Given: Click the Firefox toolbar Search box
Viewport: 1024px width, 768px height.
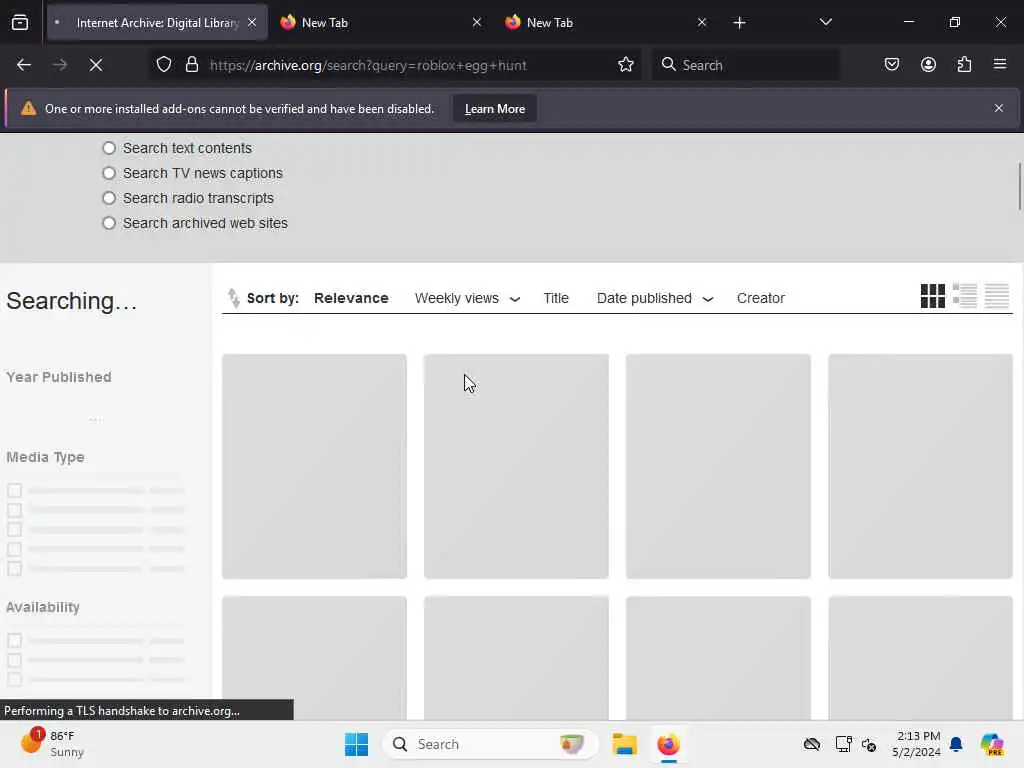Looking at the screenshot, I should pos(745,65).
